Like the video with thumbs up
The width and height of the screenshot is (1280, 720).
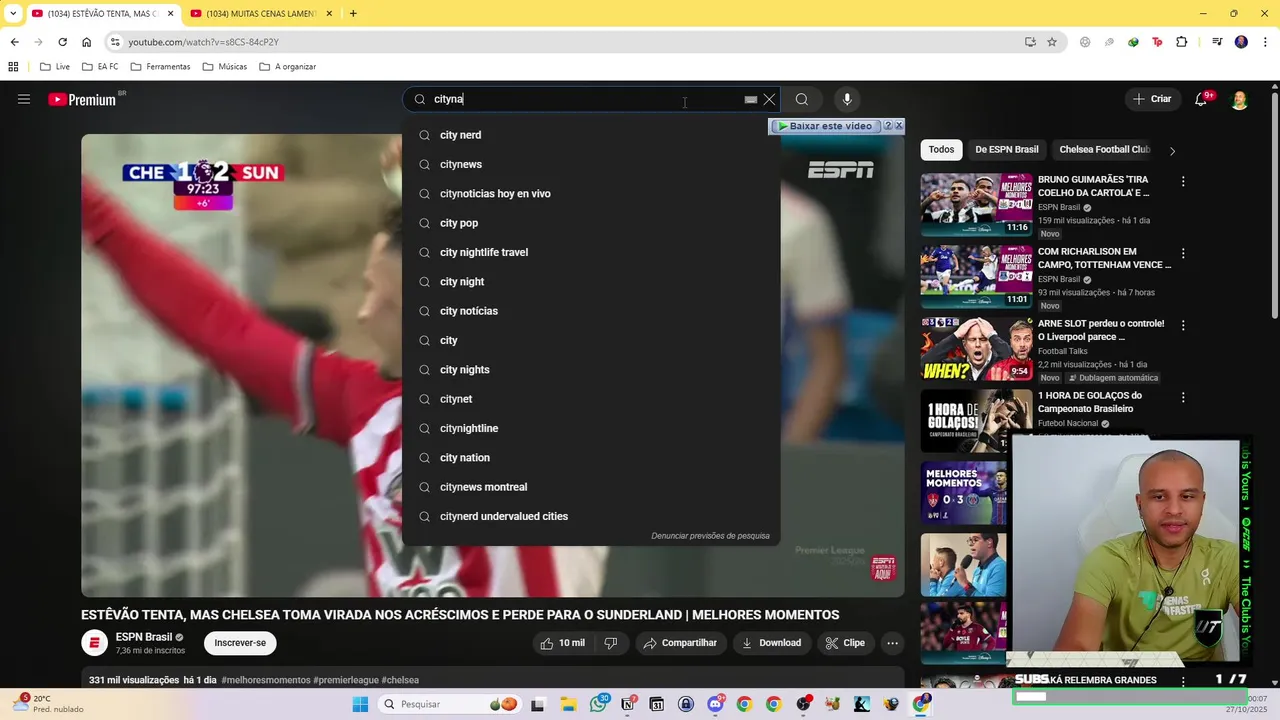pos(563,643)
